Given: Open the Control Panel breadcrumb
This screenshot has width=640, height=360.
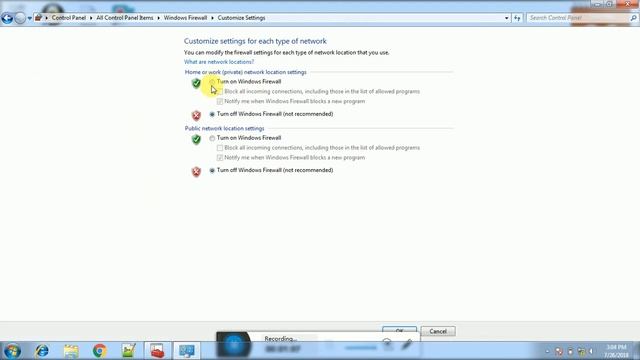Looking at the screenshot, I should (69, 18).
